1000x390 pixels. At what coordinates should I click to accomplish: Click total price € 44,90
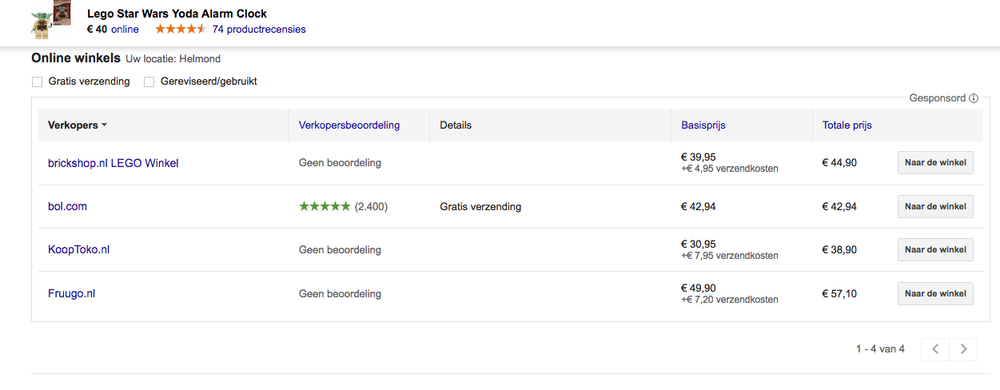coord(839,162)
